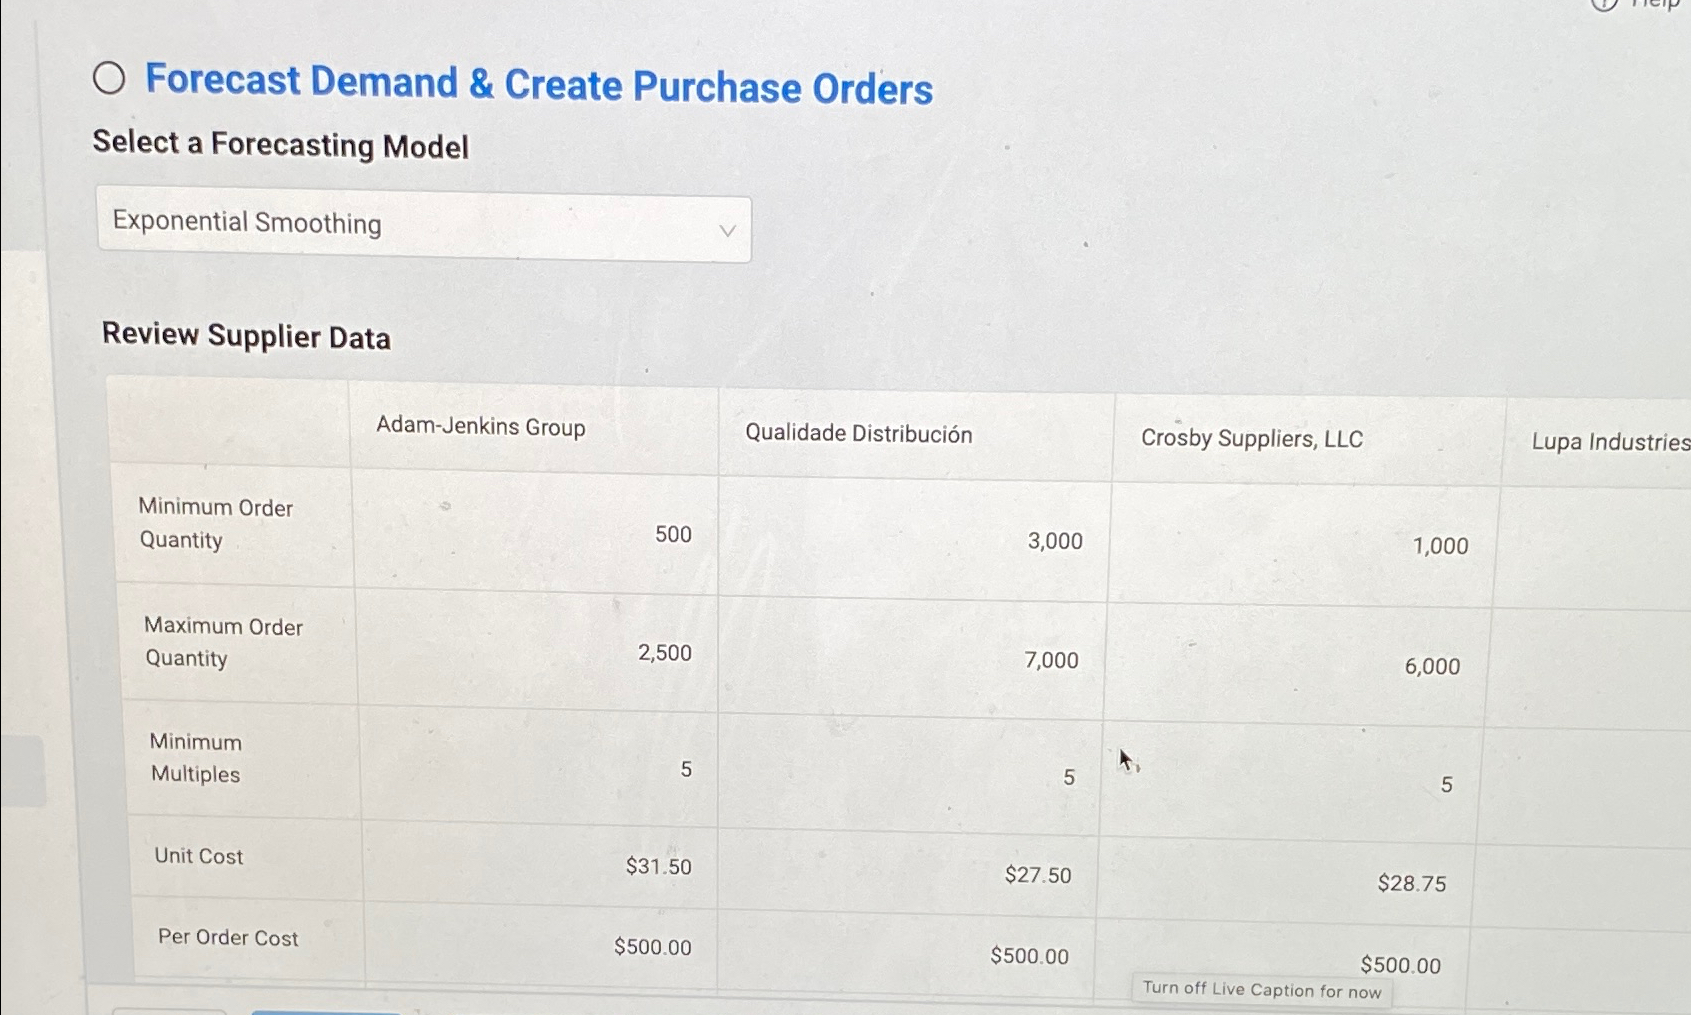Select the Crosby Suppliers, LLC column header

1252,438
